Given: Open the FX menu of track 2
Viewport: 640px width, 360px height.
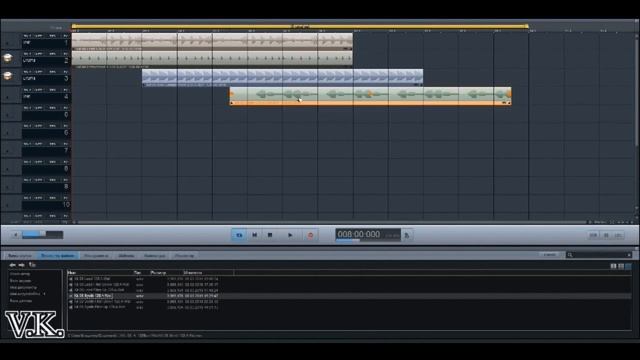Looking at the screenshot, I should tap(66, 54).
